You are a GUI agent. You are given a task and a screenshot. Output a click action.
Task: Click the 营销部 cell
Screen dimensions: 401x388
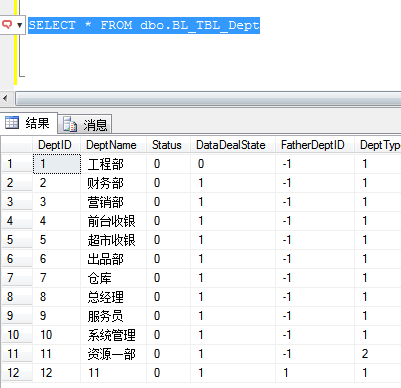click(113, 202)
